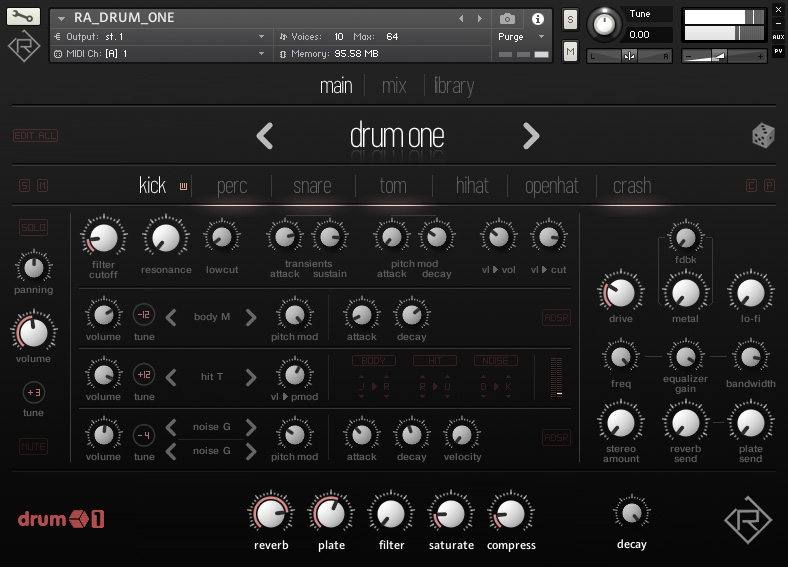Click the drum 1 logo at bottom left
This screenshot has height=567, width=788.
coord(61,519)
